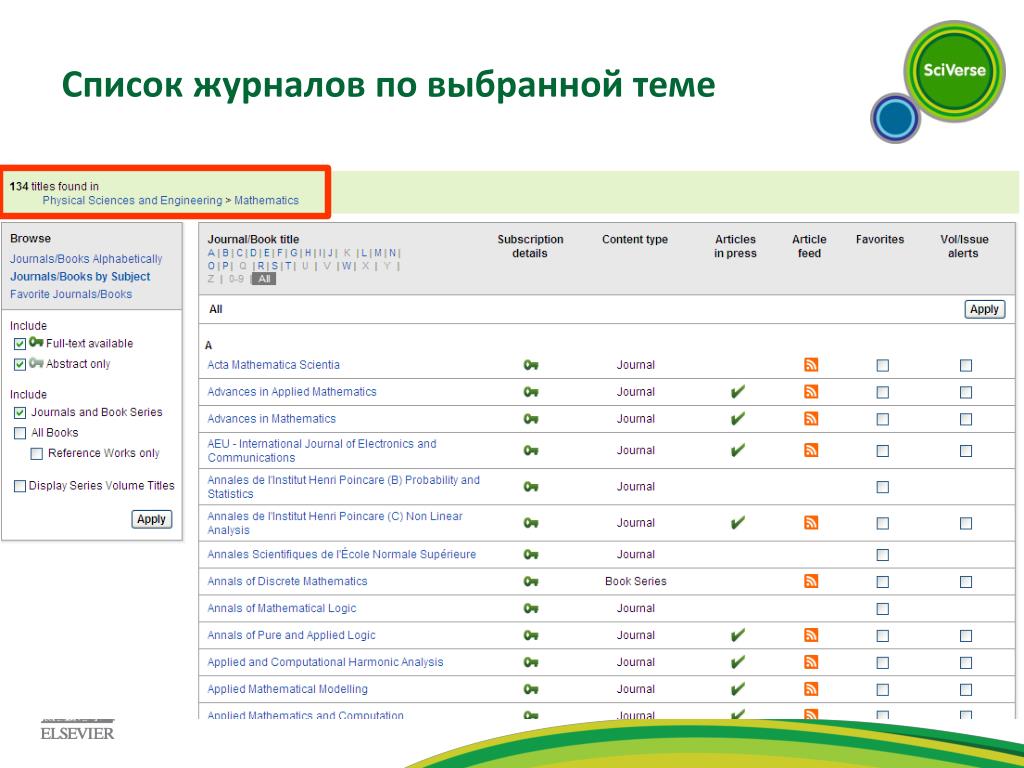The width and height of the screenshot is (1024, 768).
Task: Click Apply button in Browse sidebar
Action: pyautogui.click(x=152, y=519)
